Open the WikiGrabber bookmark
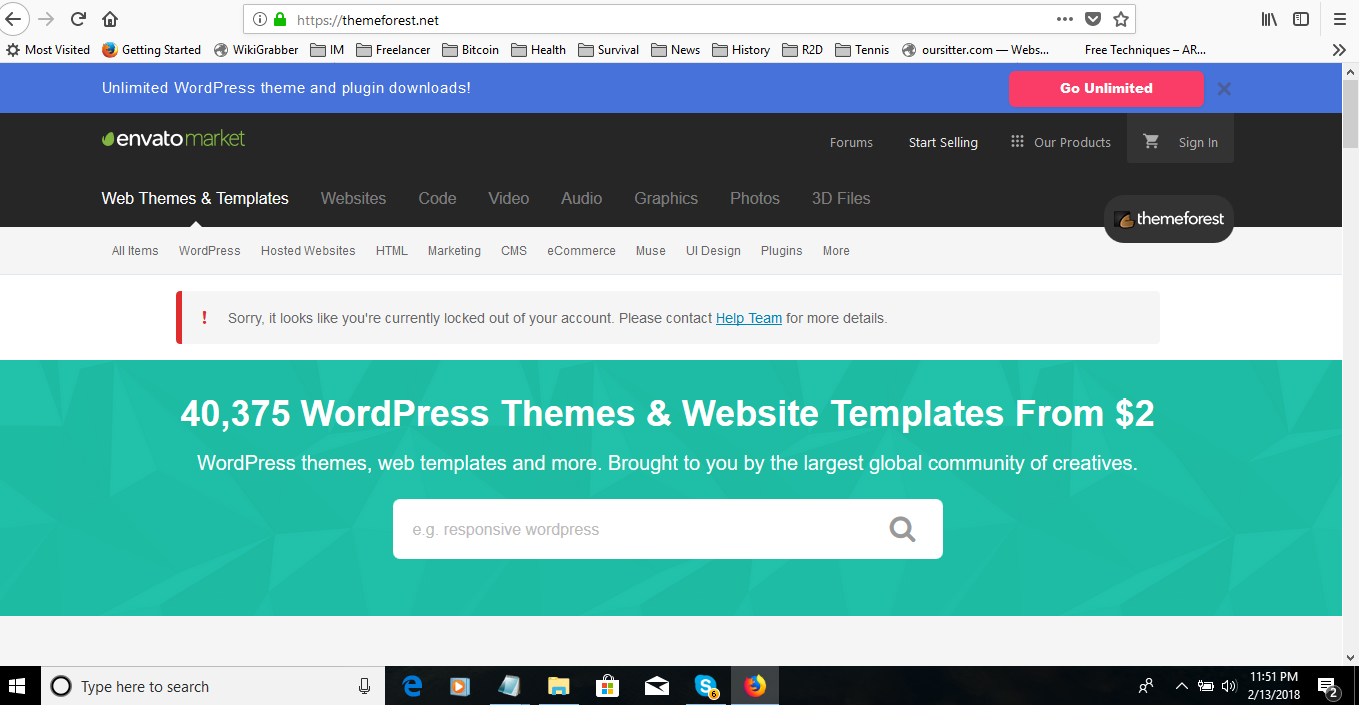The width and height of the screenshot is (1359, 705). click(255, 49)
